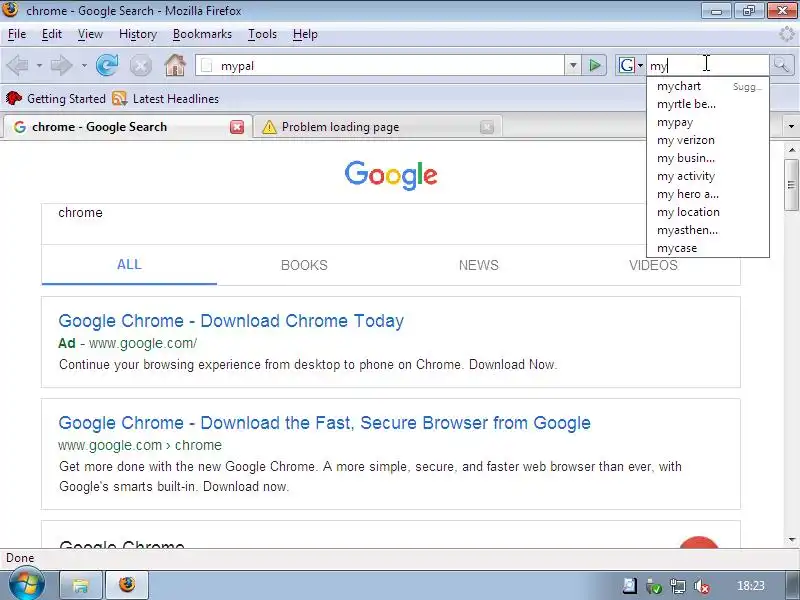Click the Back navigation arrow

point(18,65)
